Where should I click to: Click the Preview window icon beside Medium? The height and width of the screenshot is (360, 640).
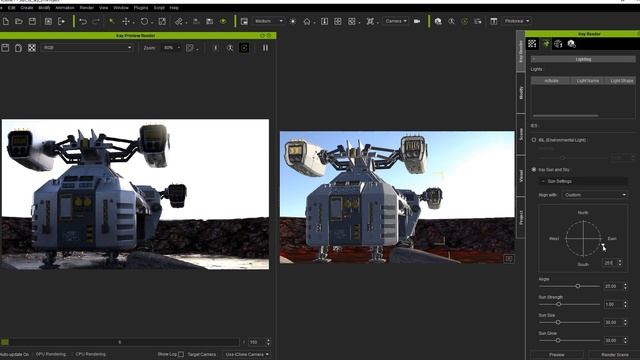[x=244, y=21]
